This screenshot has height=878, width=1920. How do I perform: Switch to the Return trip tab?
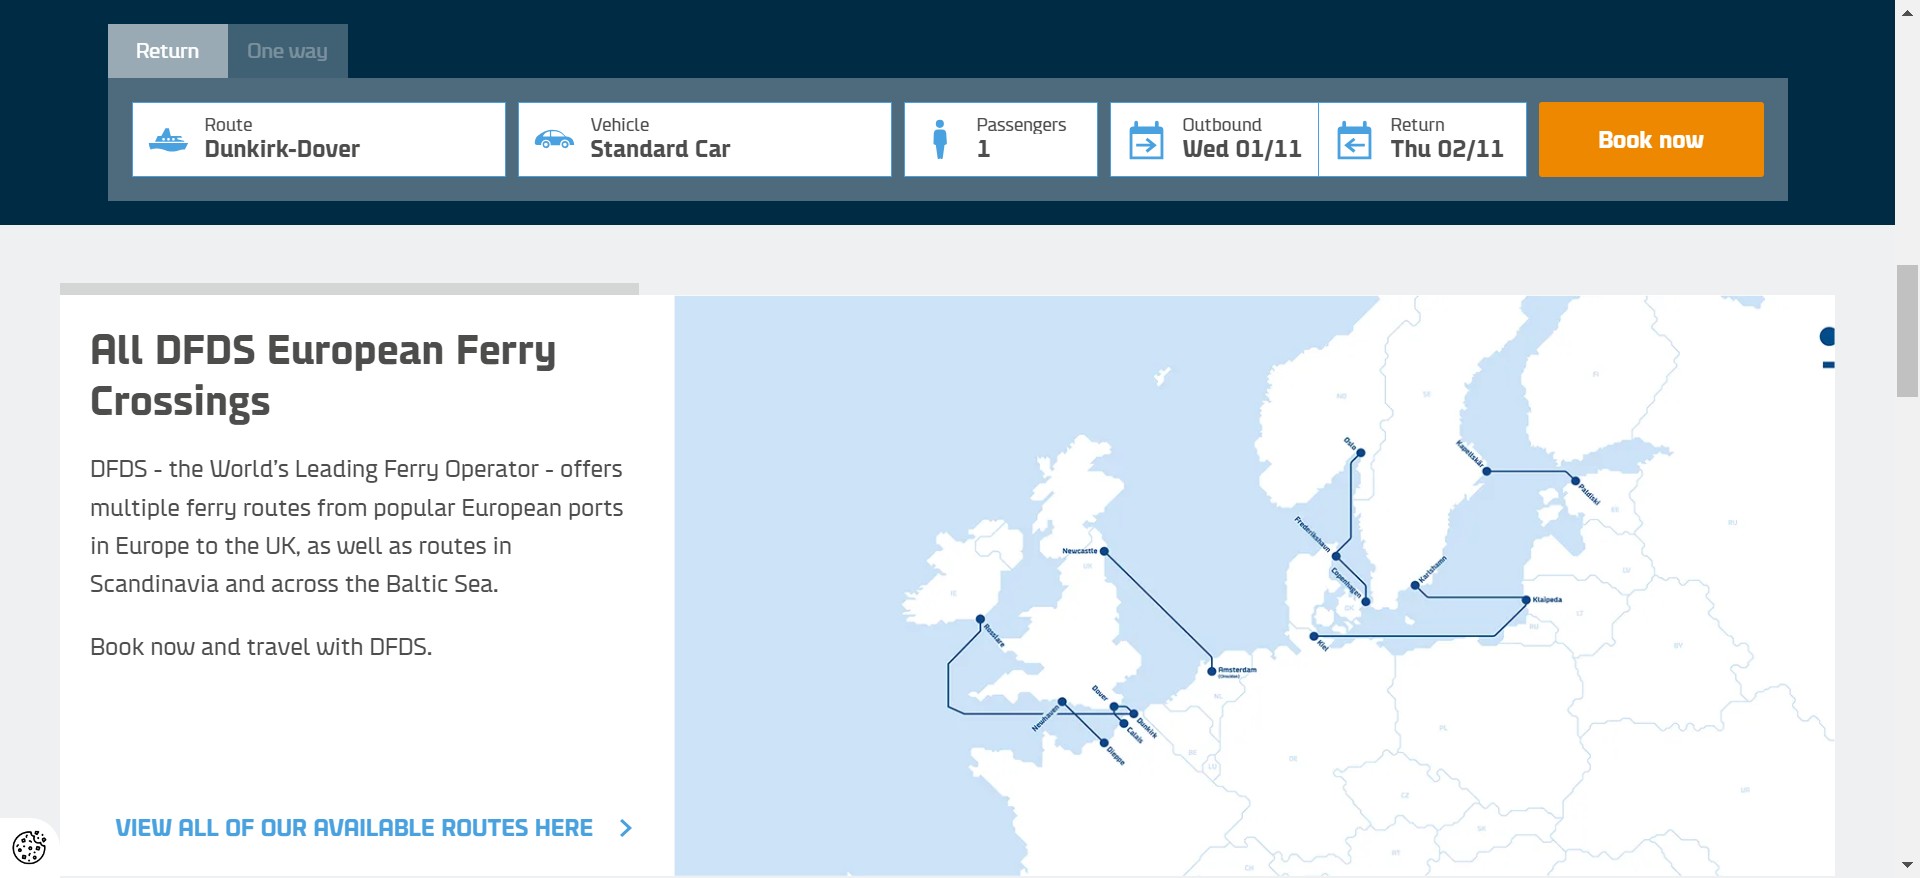coord(167,51)
